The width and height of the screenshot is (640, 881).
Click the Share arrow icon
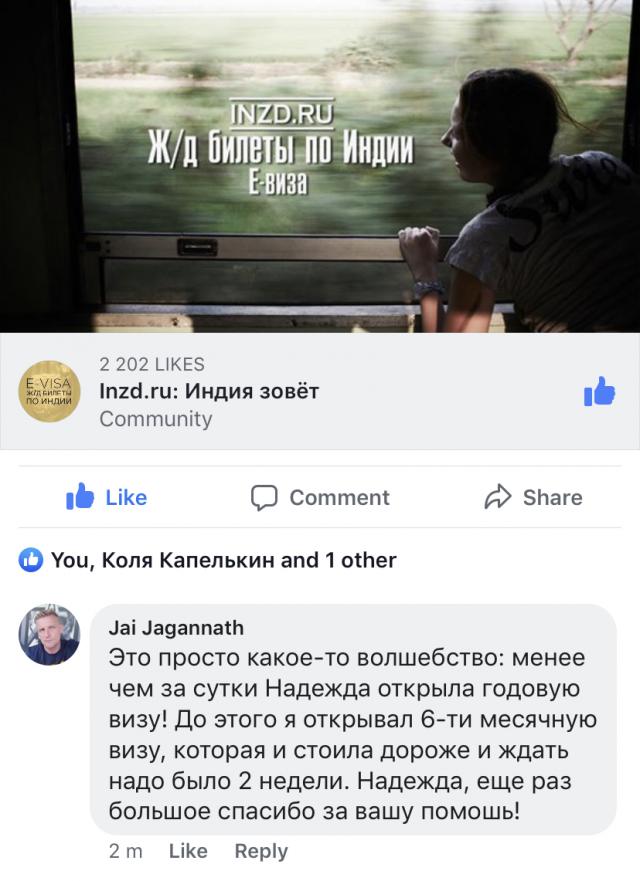click(498, 497)
